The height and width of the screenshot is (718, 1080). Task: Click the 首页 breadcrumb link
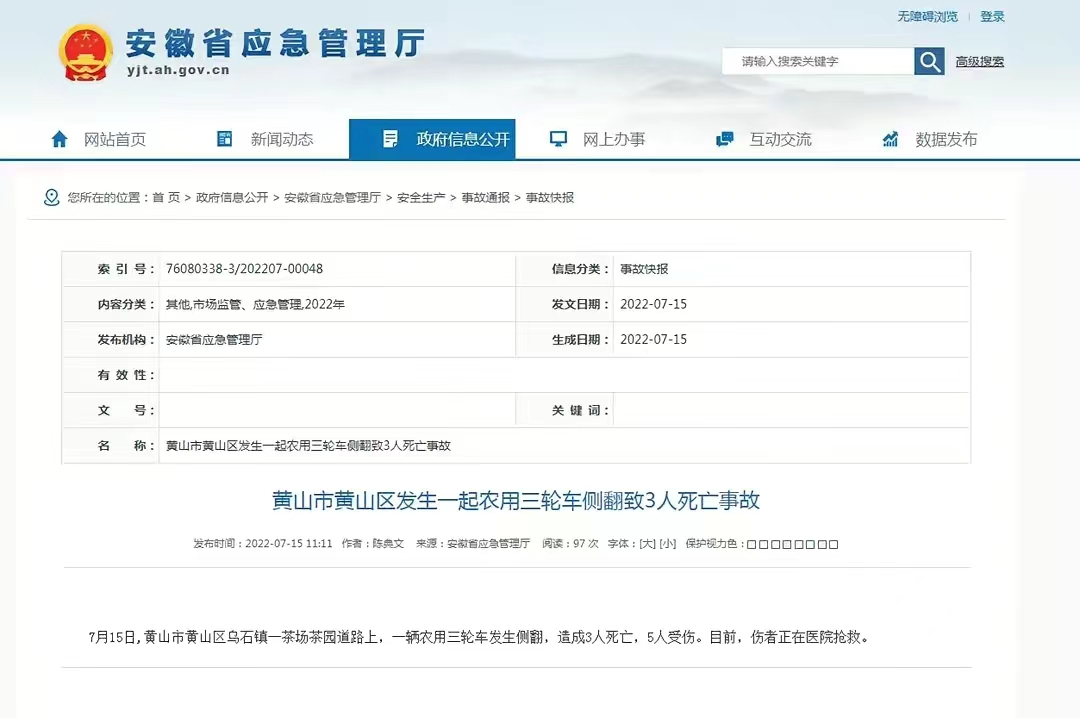click(x=166, y=198)
